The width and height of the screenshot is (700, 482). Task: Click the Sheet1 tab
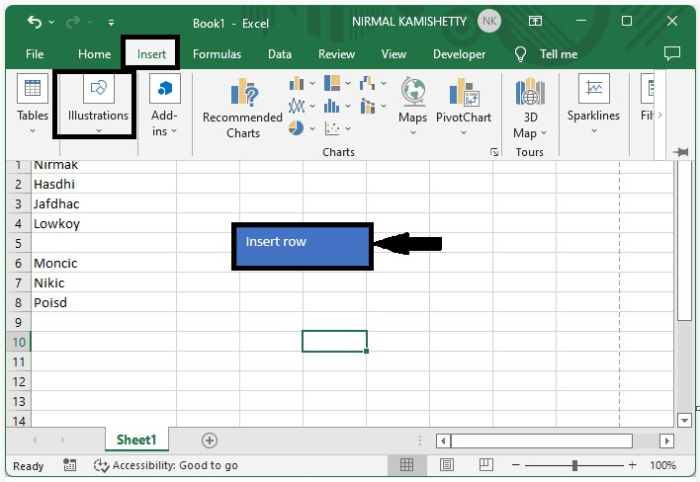pyautogui.click(x=137, y=440)
